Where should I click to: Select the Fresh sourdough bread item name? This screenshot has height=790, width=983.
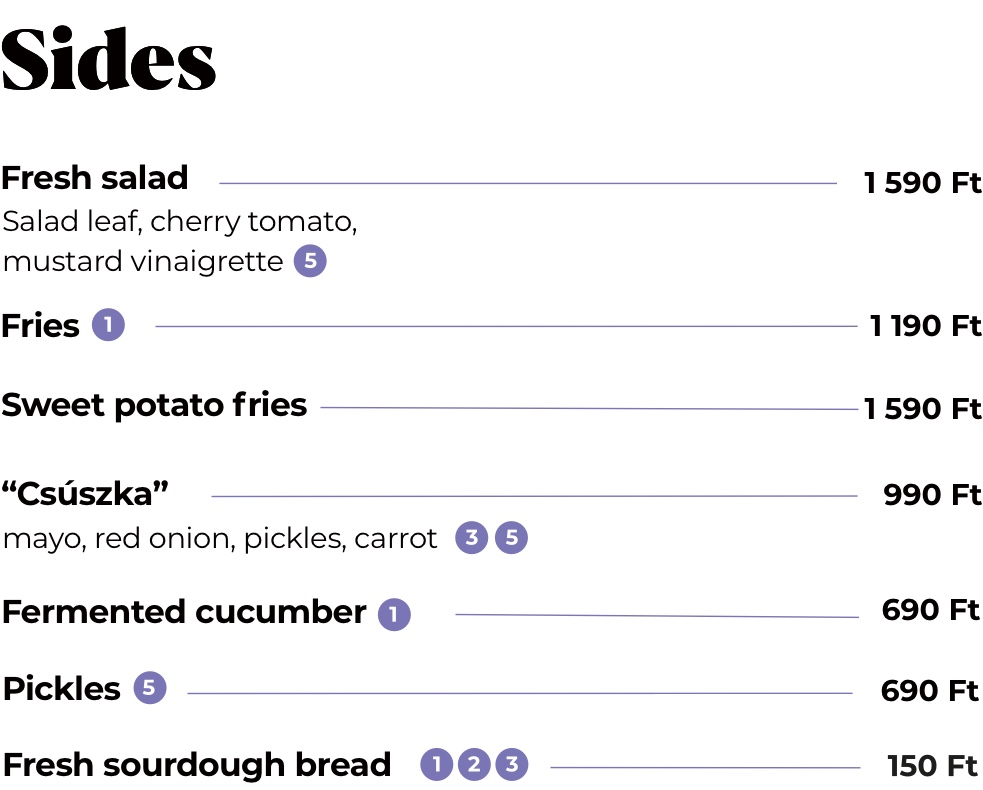tap(197, 765)
